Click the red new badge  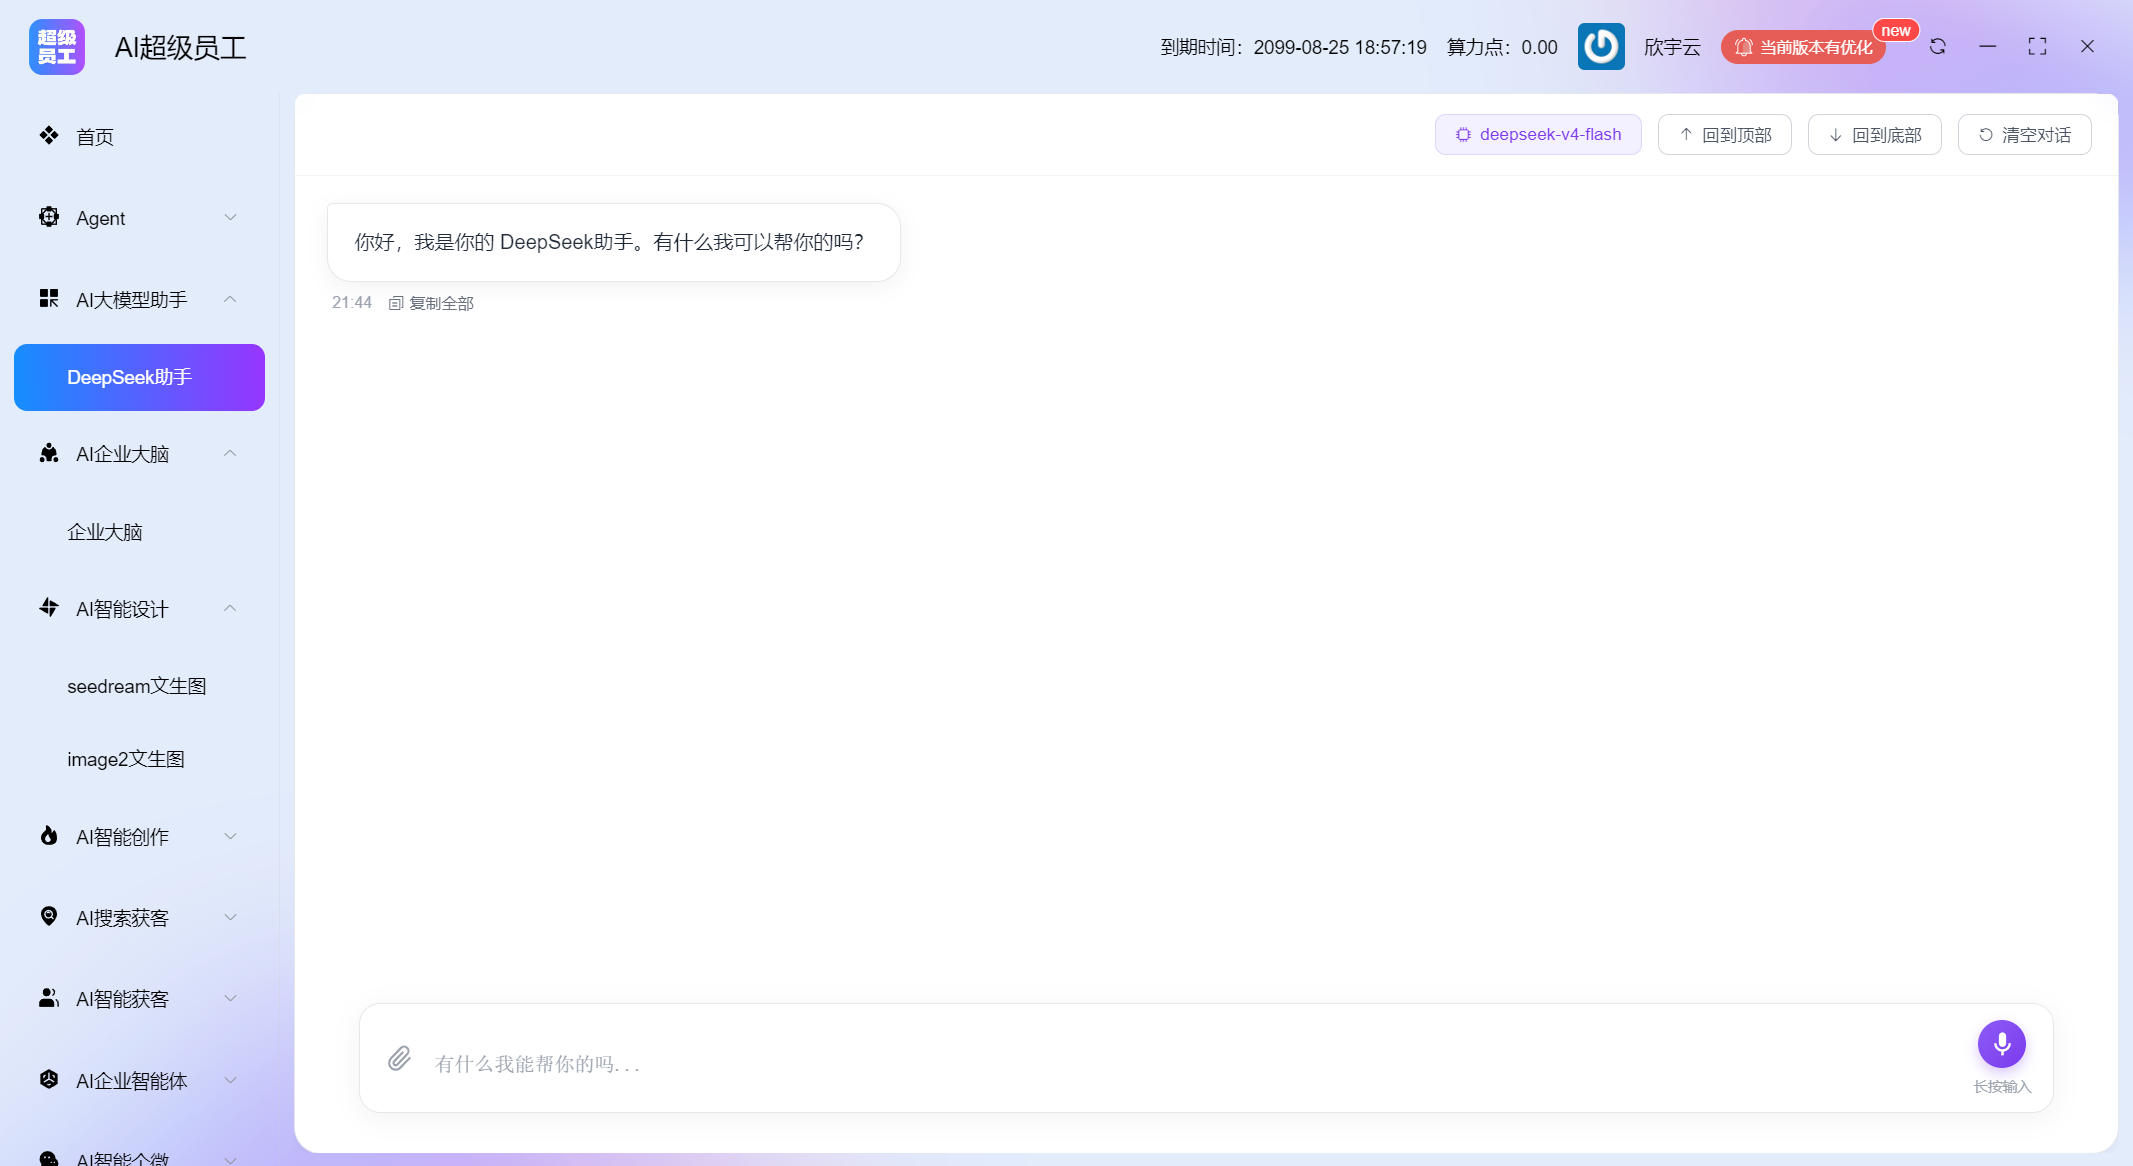tap(1896, 30)
